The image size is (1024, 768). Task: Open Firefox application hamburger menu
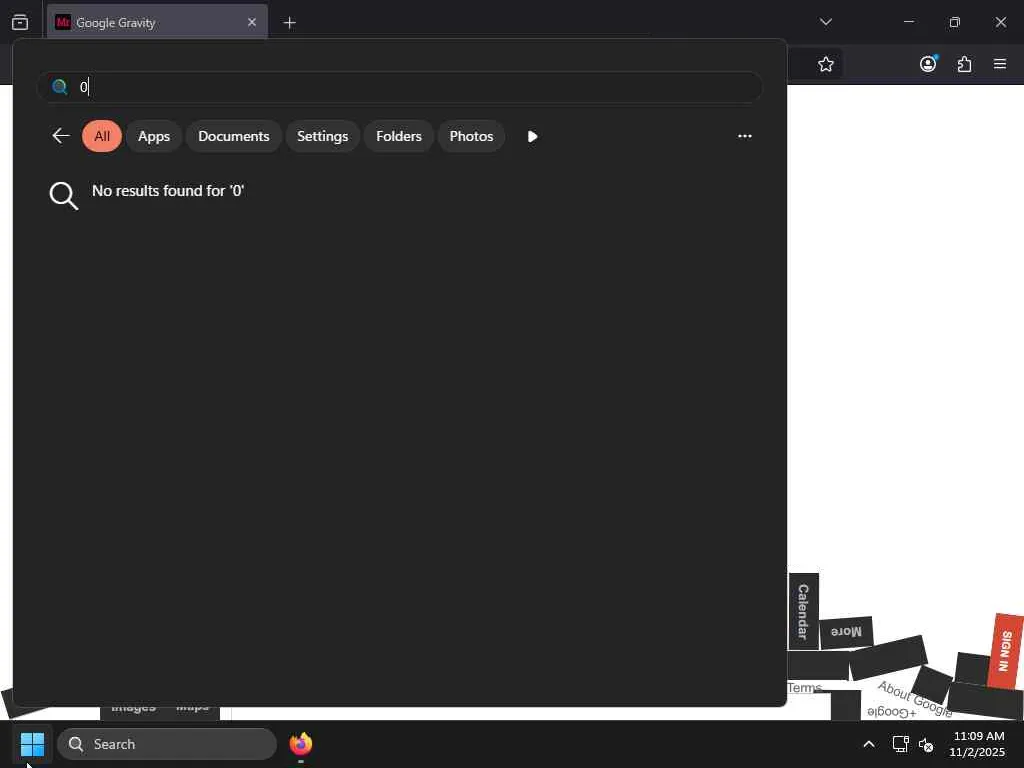[x=999, y=63]
